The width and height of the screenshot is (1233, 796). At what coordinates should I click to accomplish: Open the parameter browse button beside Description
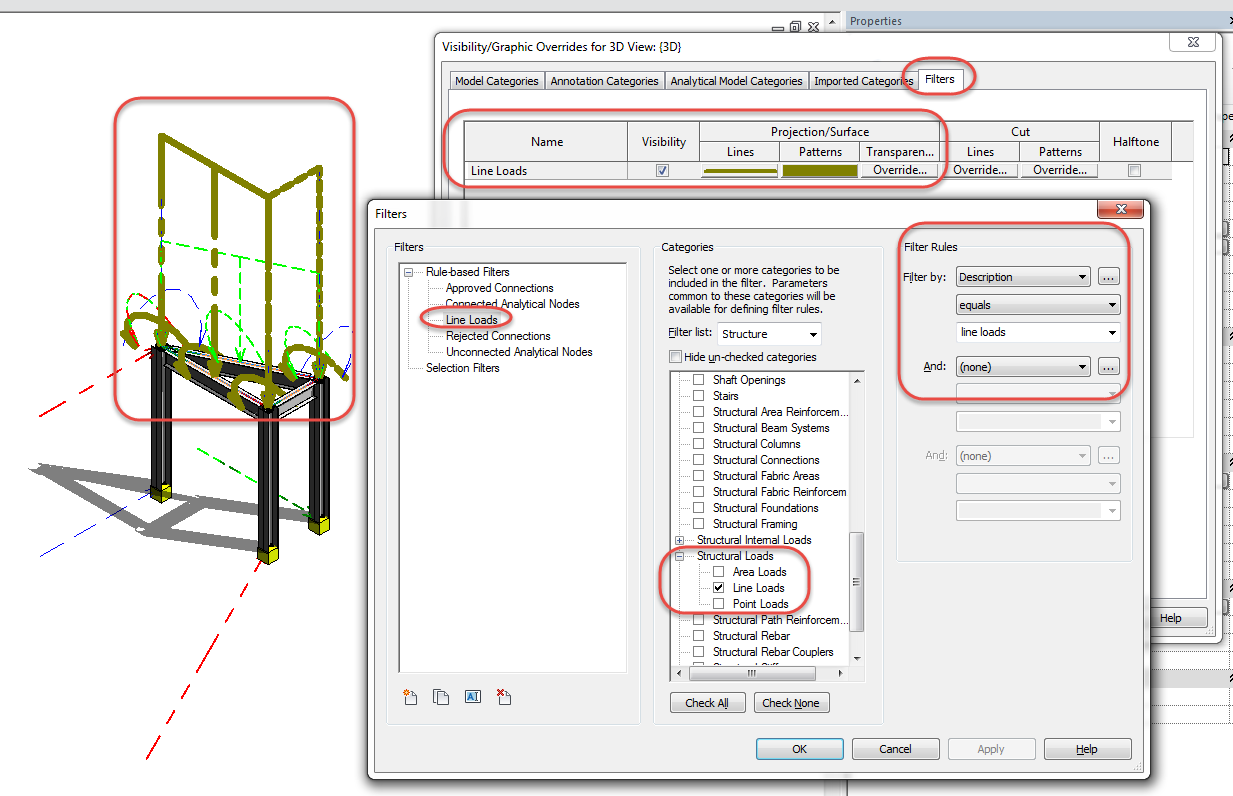click(1107, 276)
